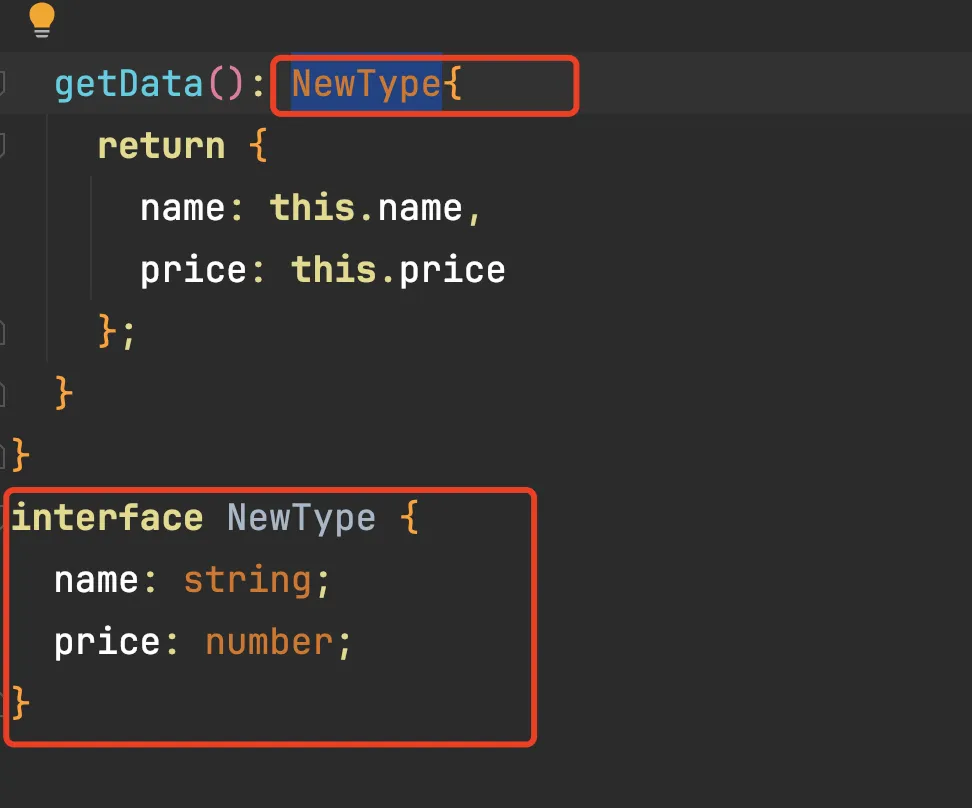Click the string type annotation
Image resolution: width=972 pixels, height=808 pixels.
pyautogui.click(x=247, y=580)
